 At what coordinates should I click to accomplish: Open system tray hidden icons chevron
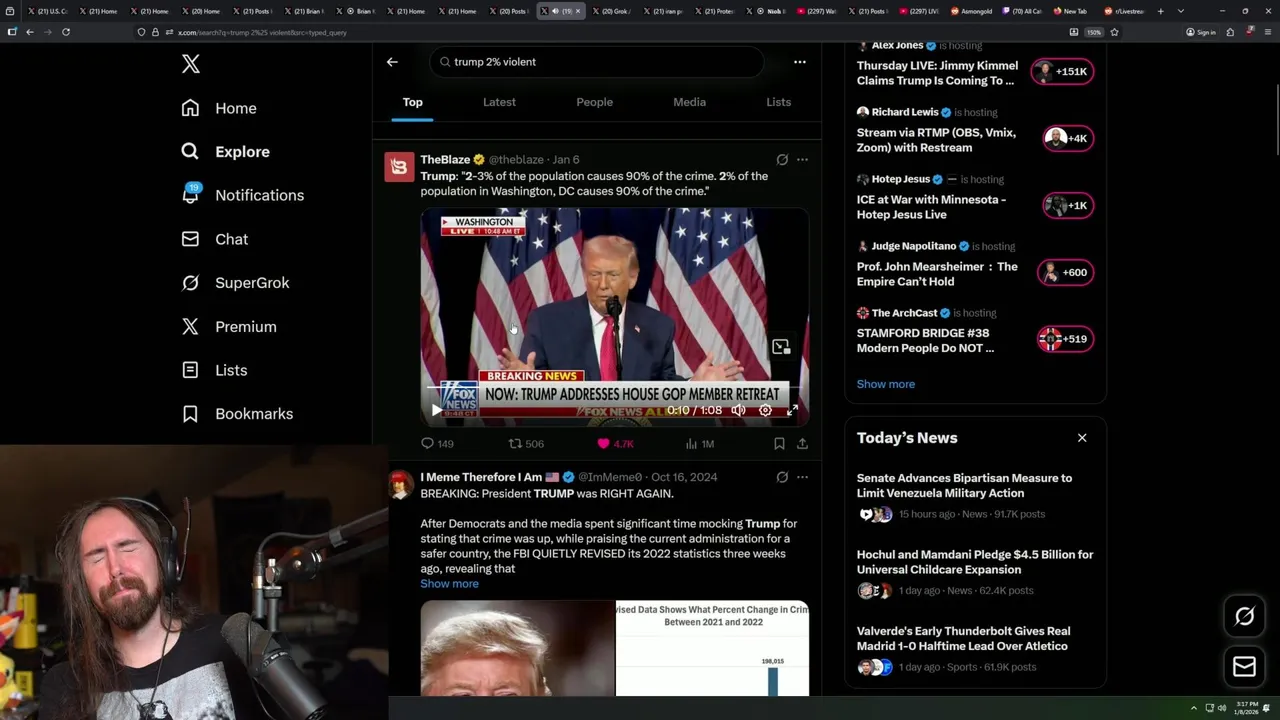click(1193, 708)
